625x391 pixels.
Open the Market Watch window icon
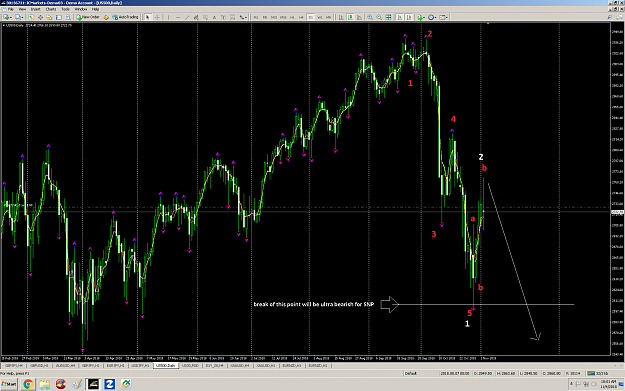click(x=31, y=17)
